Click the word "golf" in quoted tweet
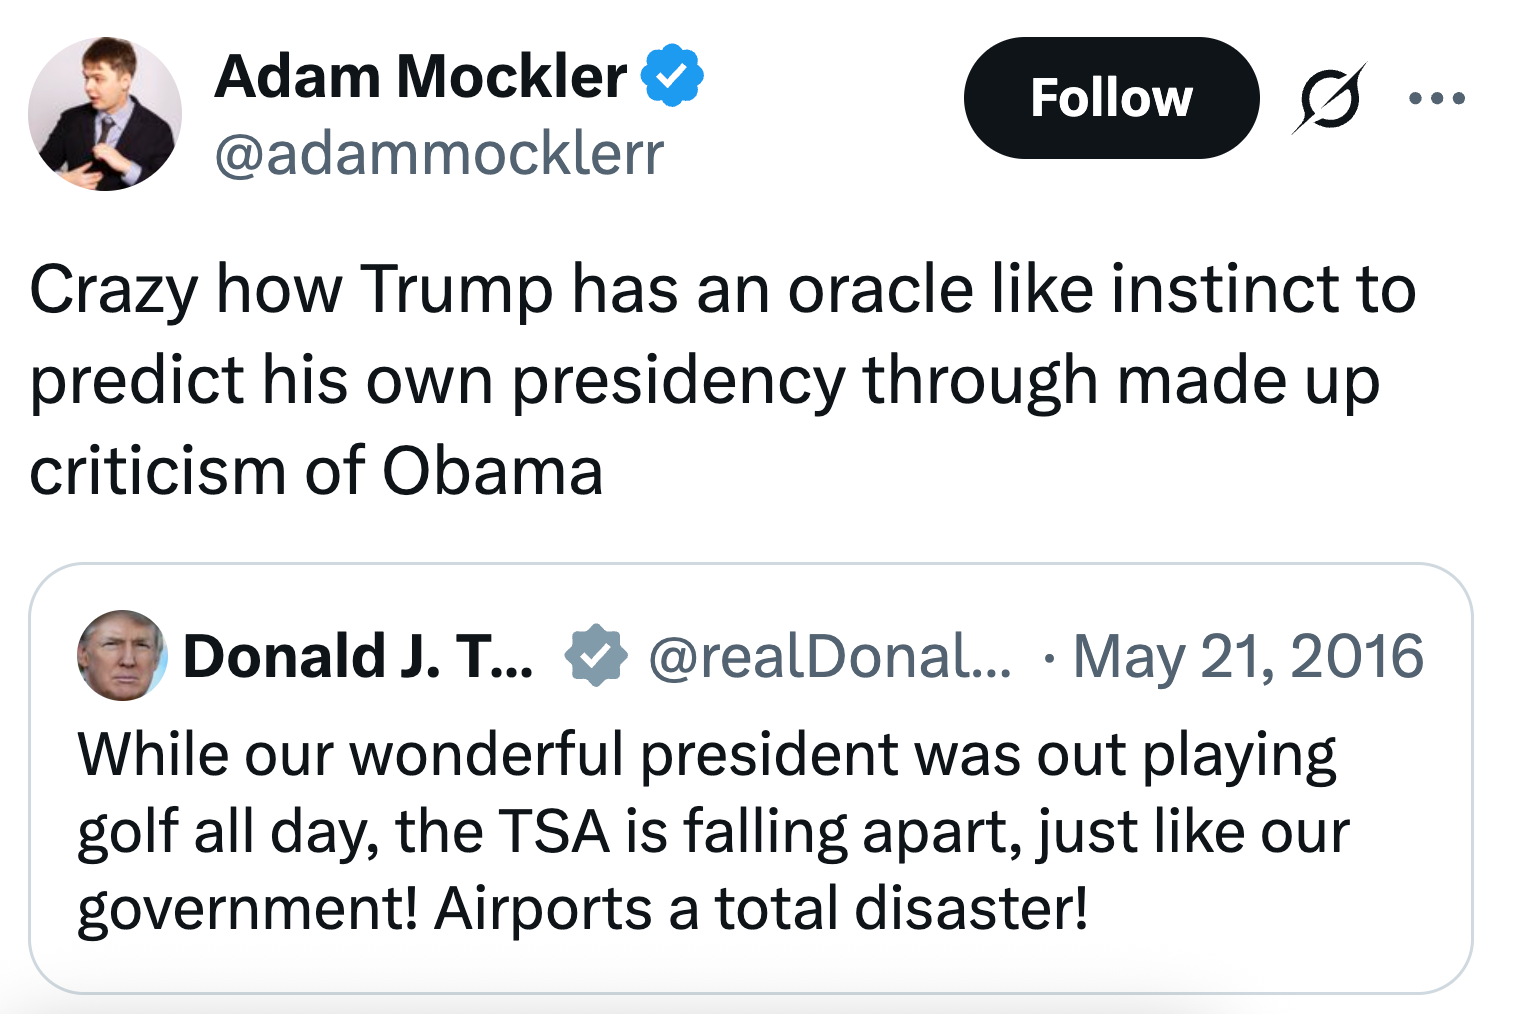The image size is (1522, 1014). tap(127, 833)
